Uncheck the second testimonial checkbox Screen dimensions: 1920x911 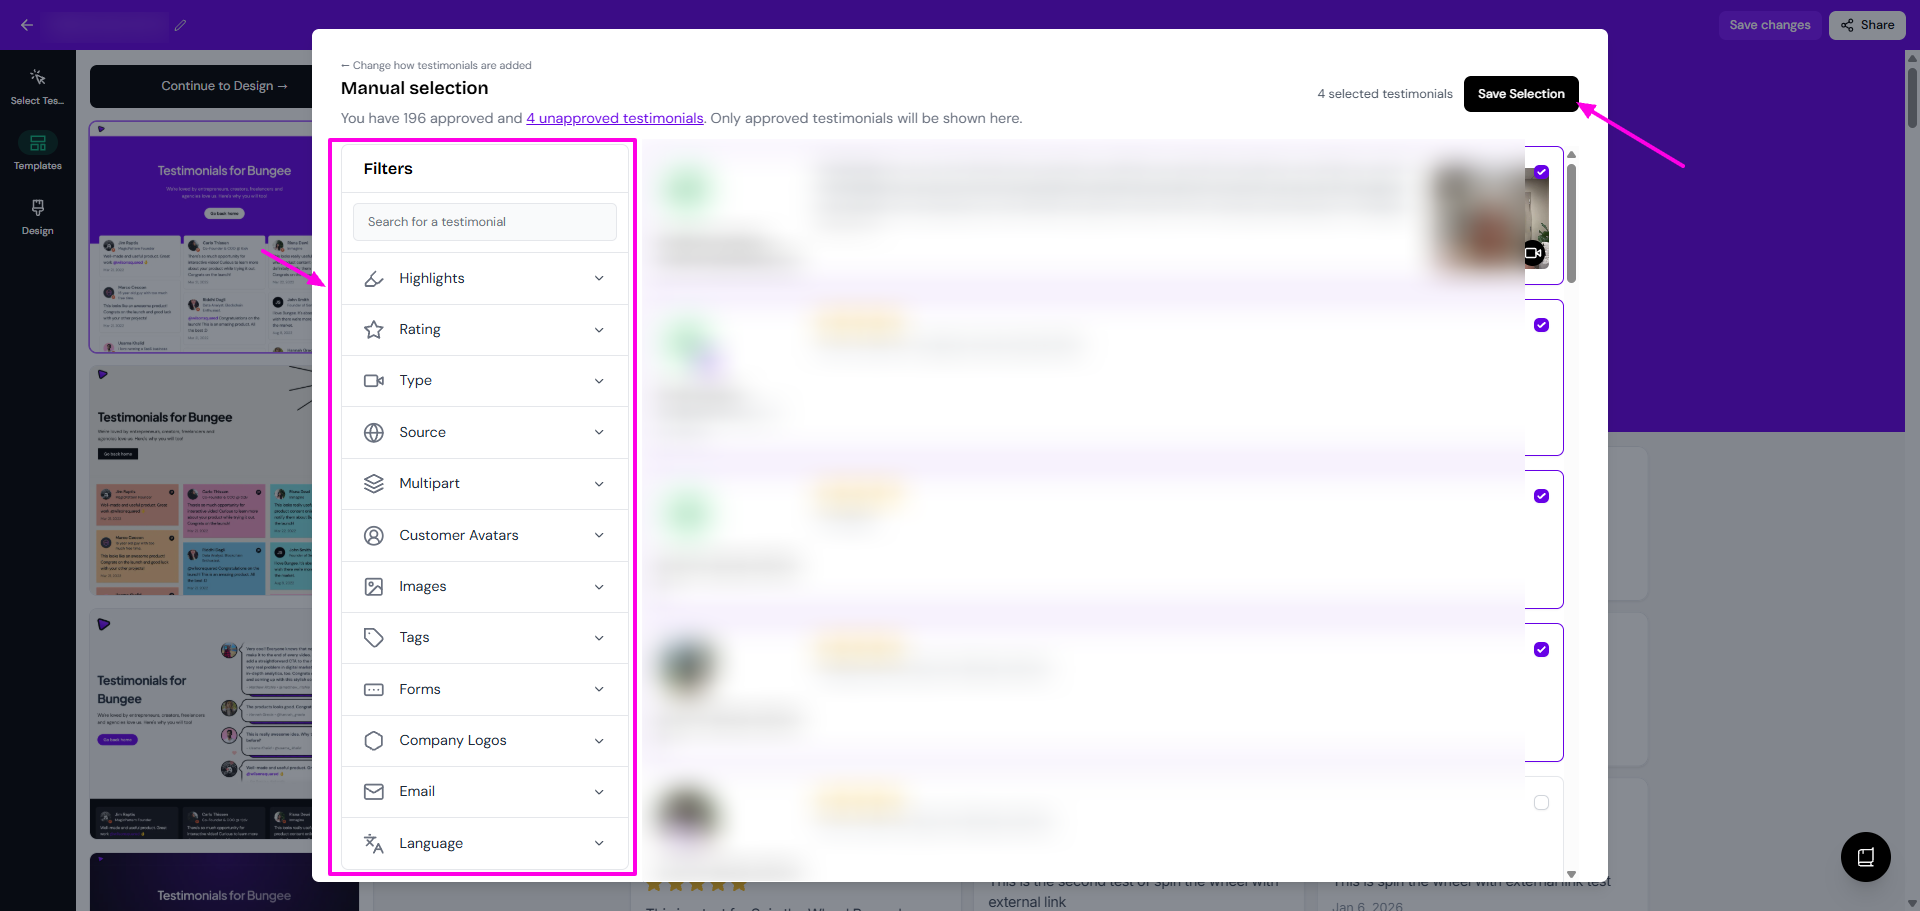pyautogui.click(x=1541, y=325)
